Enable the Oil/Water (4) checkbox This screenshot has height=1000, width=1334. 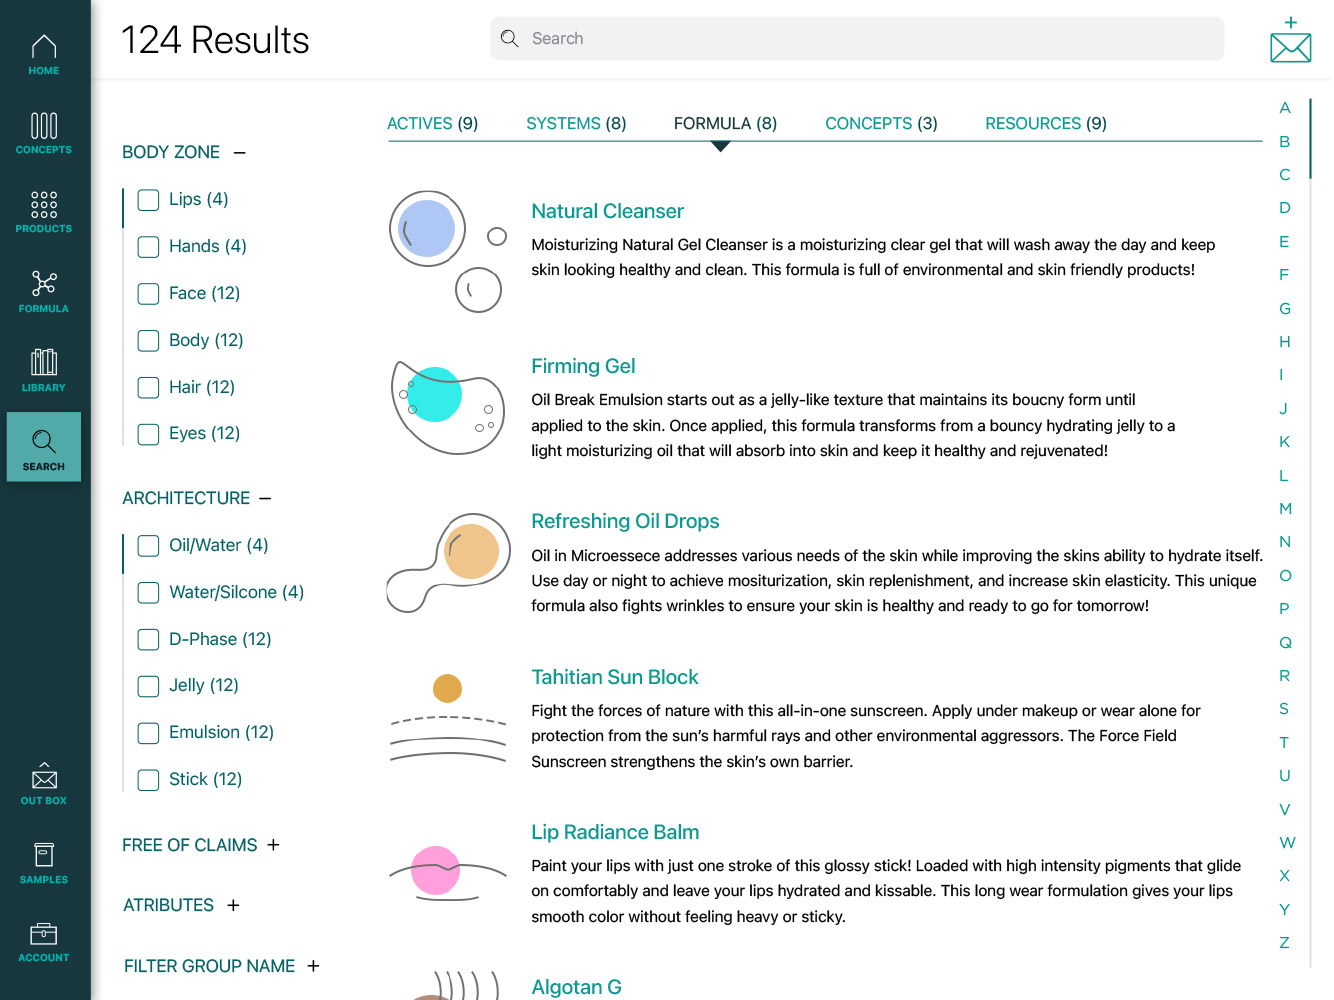tap(148, 546)
